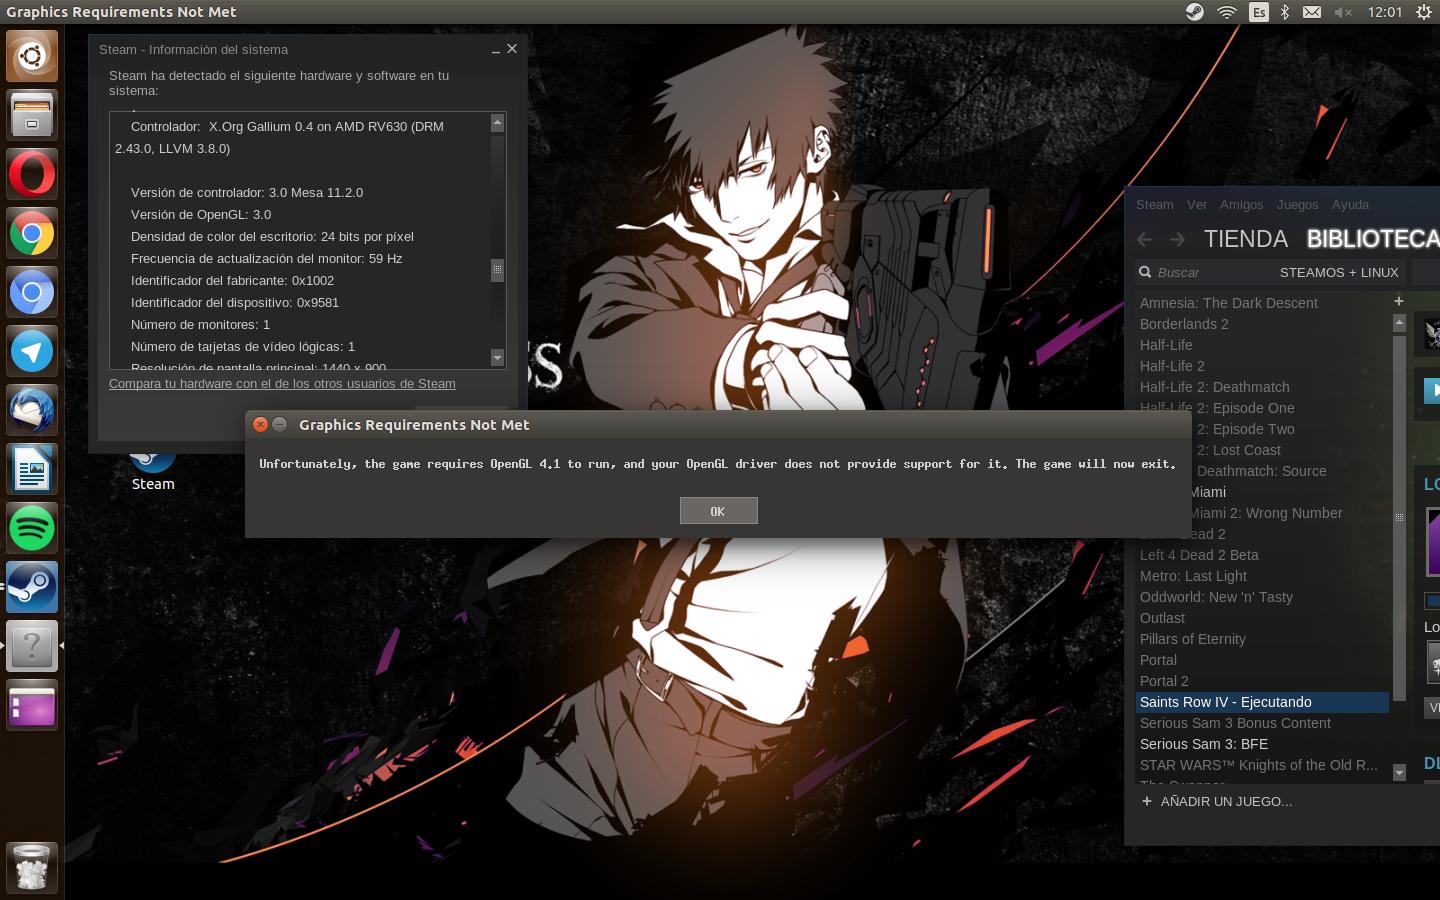Open Opera browser from the launcher
This screenshot has height=900, width=1440.
tap(32, 174)
